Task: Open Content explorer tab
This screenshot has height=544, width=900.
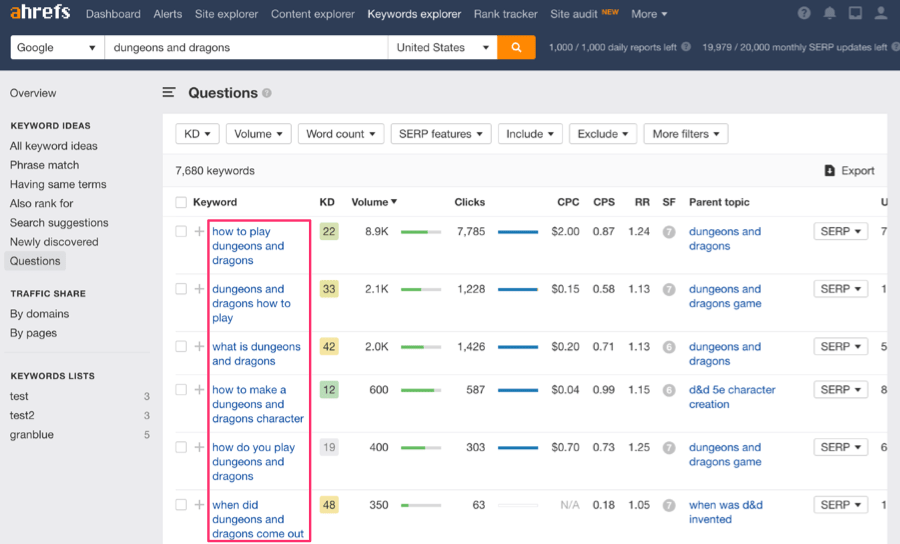Action: [313, 14]
